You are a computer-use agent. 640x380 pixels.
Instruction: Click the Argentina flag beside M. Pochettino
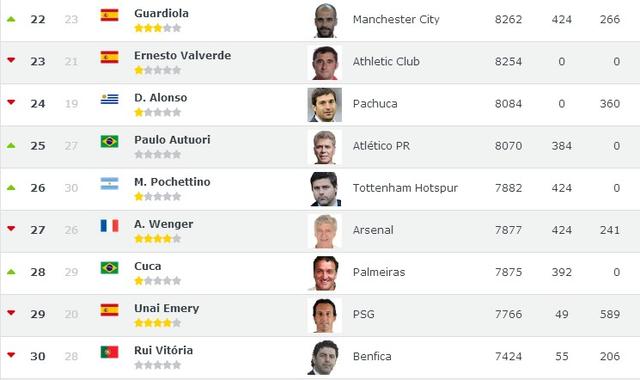[109, 183]
